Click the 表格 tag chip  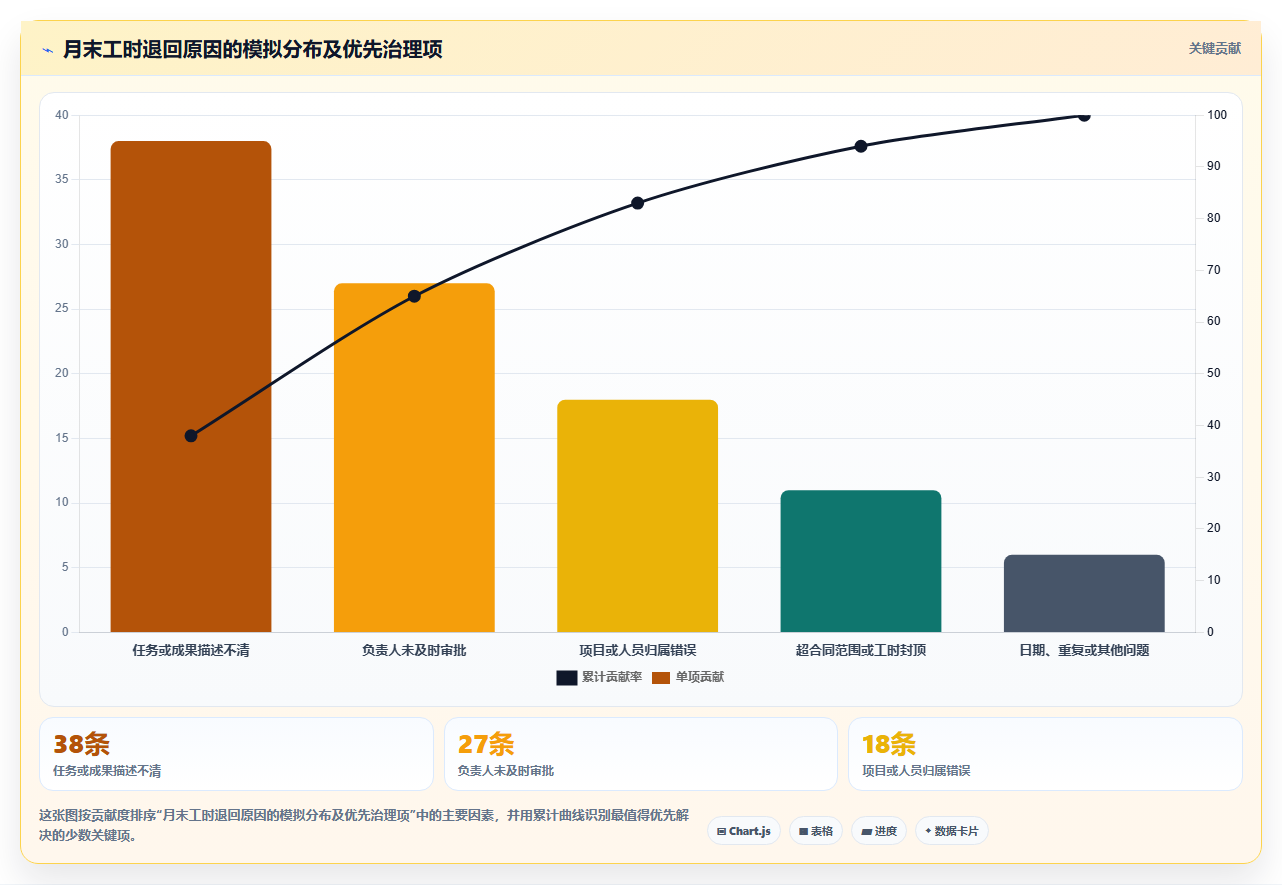(x=816, y=831)
